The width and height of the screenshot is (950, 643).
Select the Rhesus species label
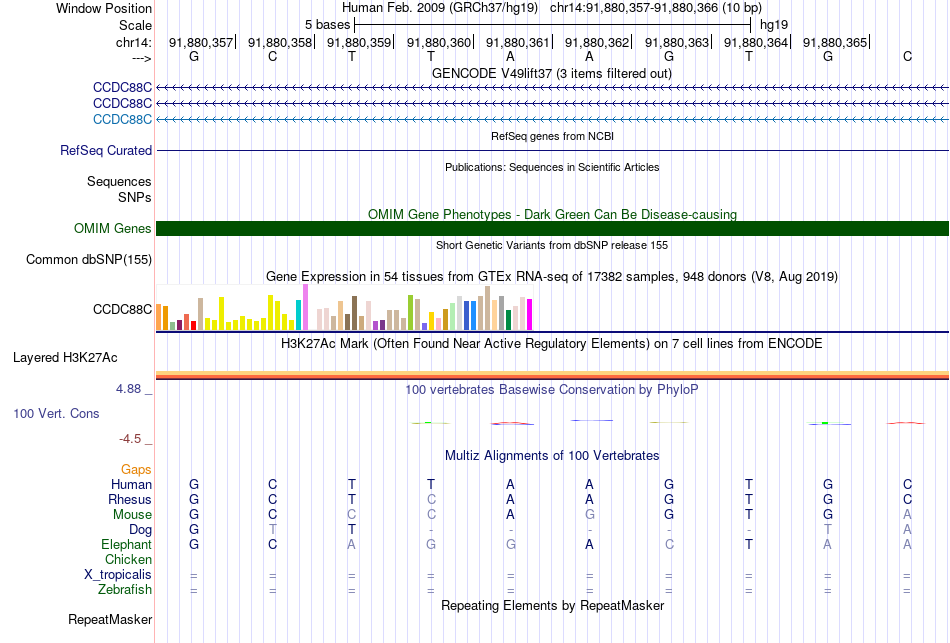tap(129, 499)
